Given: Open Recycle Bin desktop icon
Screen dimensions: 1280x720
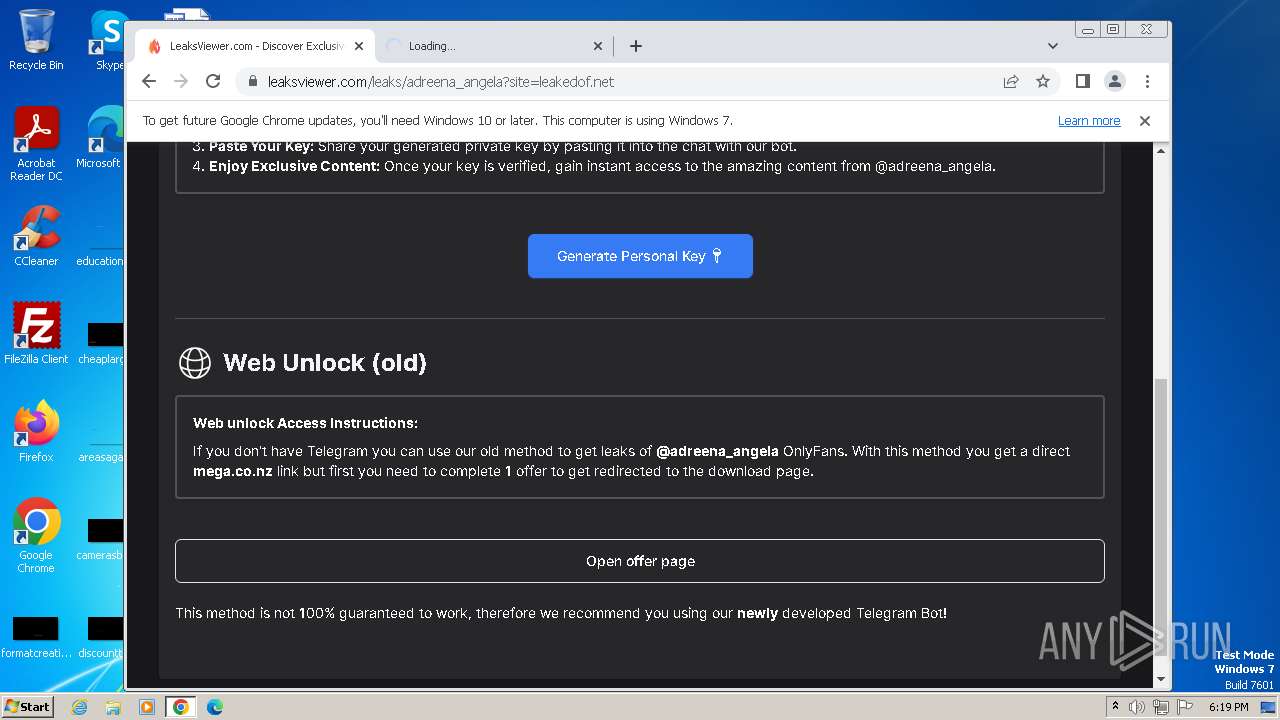Looking at the screenshot, I should pos(36,40).
